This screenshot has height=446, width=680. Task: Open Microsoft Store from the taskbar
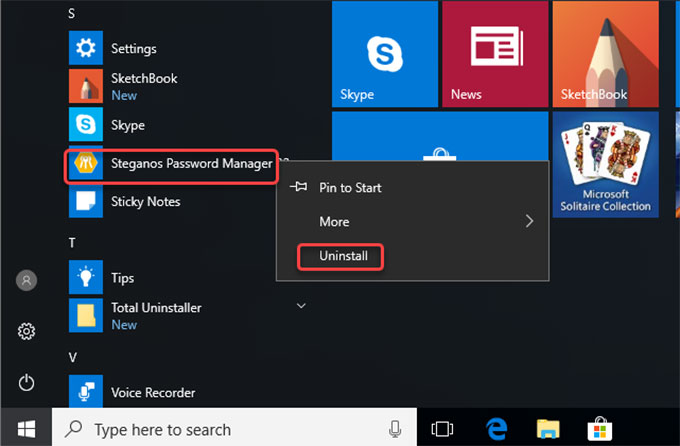pyautogui.click(x=600, y=429)
